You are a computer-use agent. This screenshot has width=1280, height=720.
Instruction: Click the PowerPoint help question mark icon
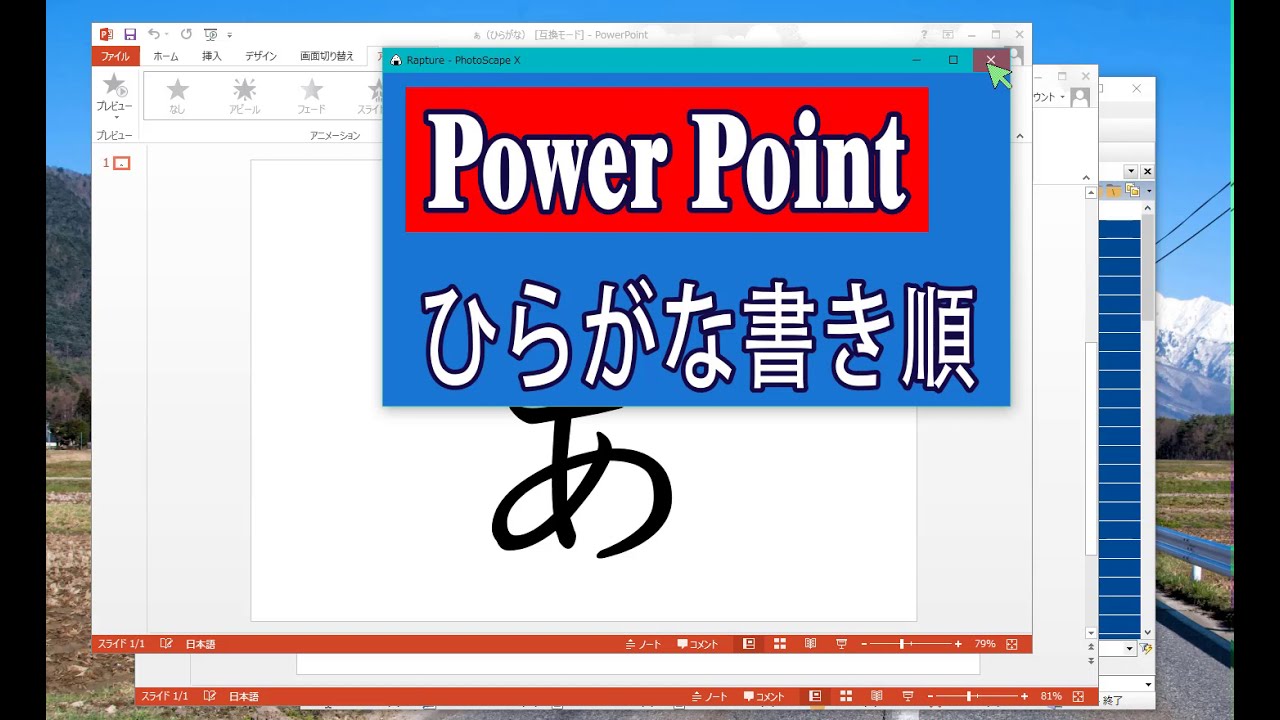pos(923,34)
